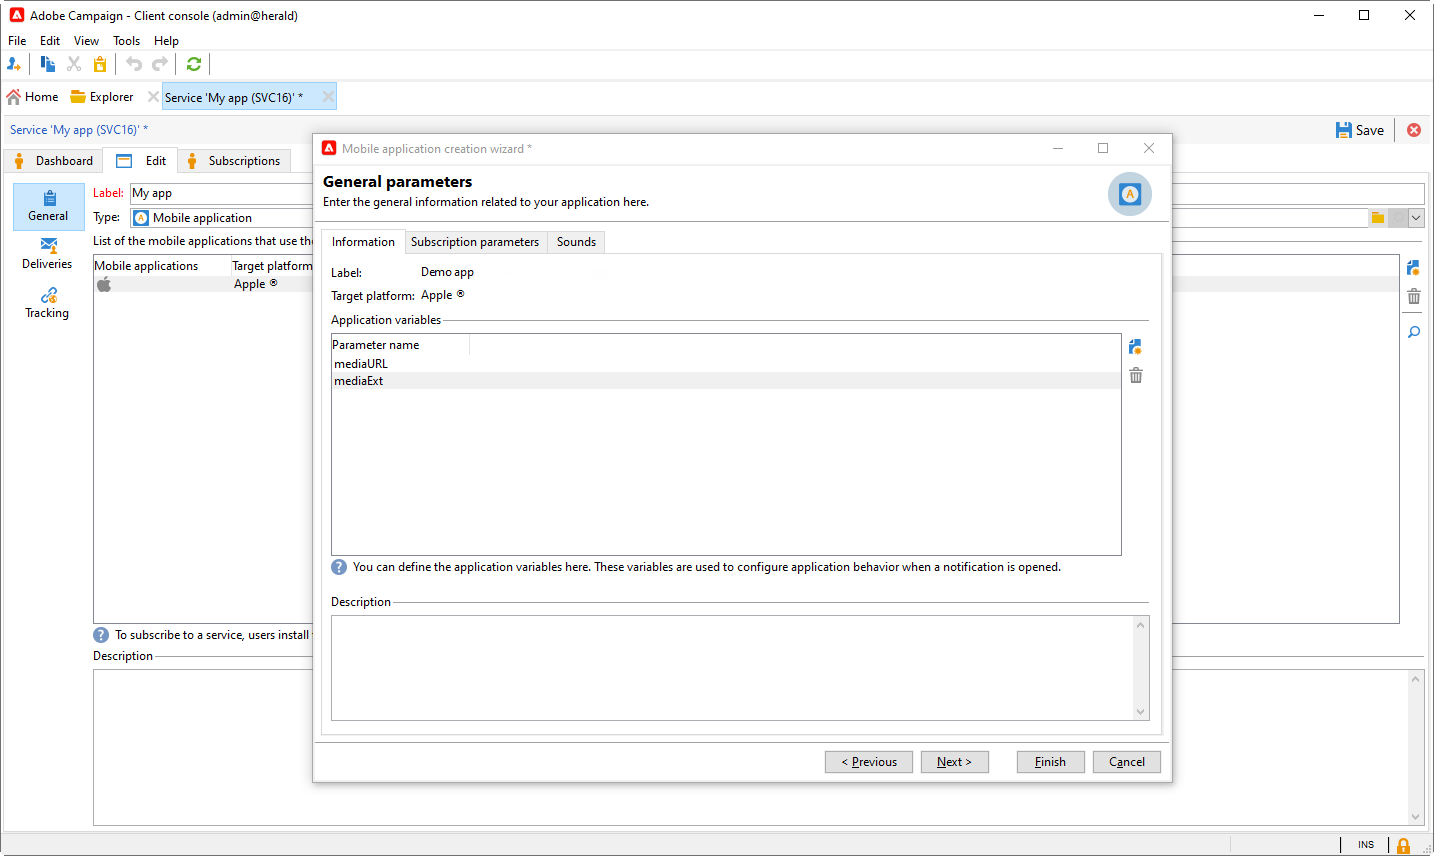Click the Parameter name column header
The height and width of the screenshot is (856, 1434).
(x=400, y=345)
